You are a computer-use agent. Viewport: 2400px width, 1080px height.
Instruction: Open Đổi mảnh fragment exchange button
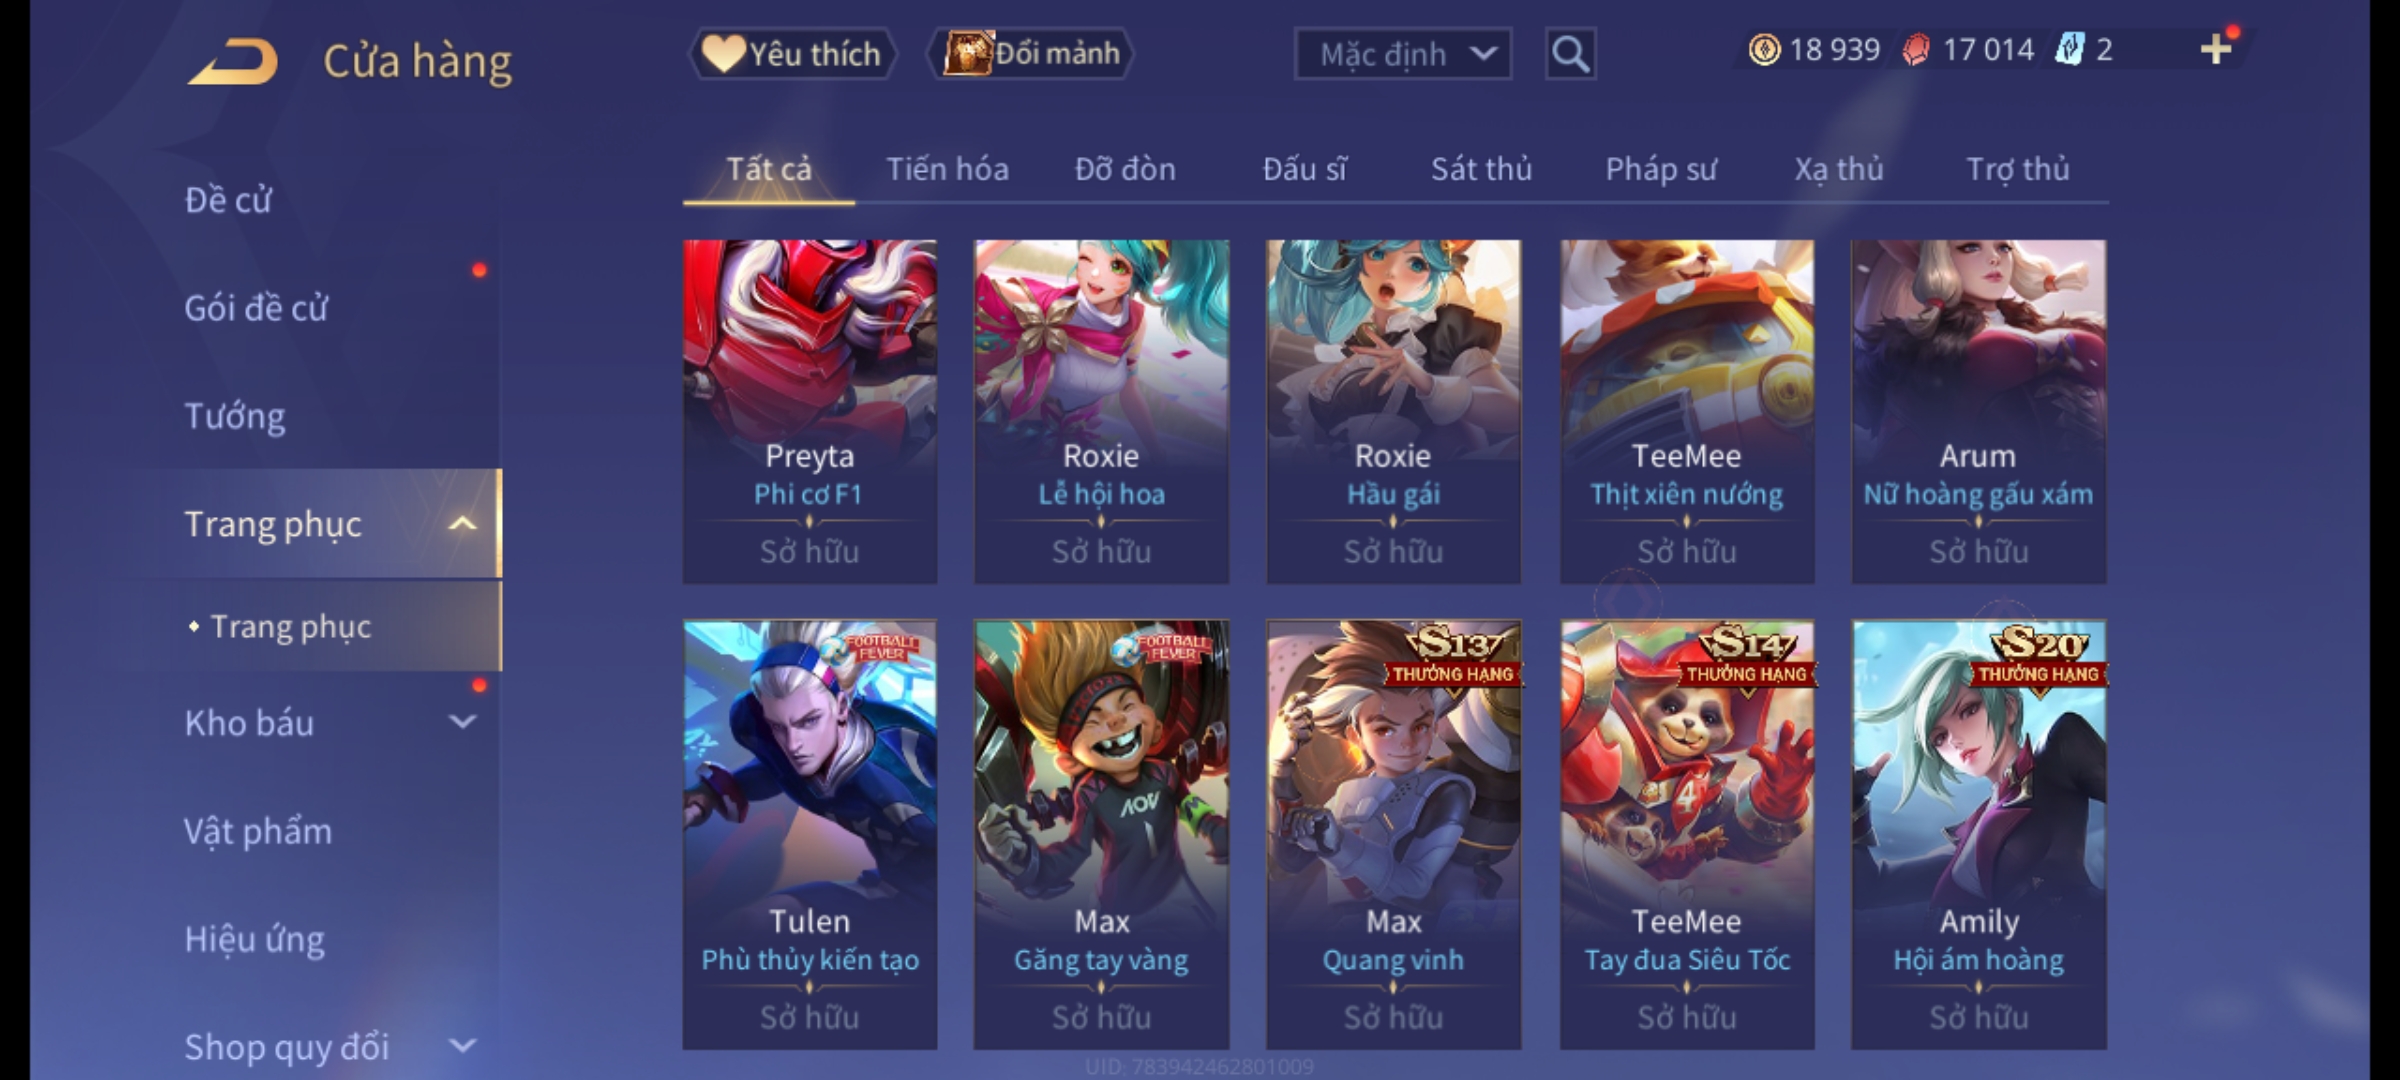(x=1031, y=54)
